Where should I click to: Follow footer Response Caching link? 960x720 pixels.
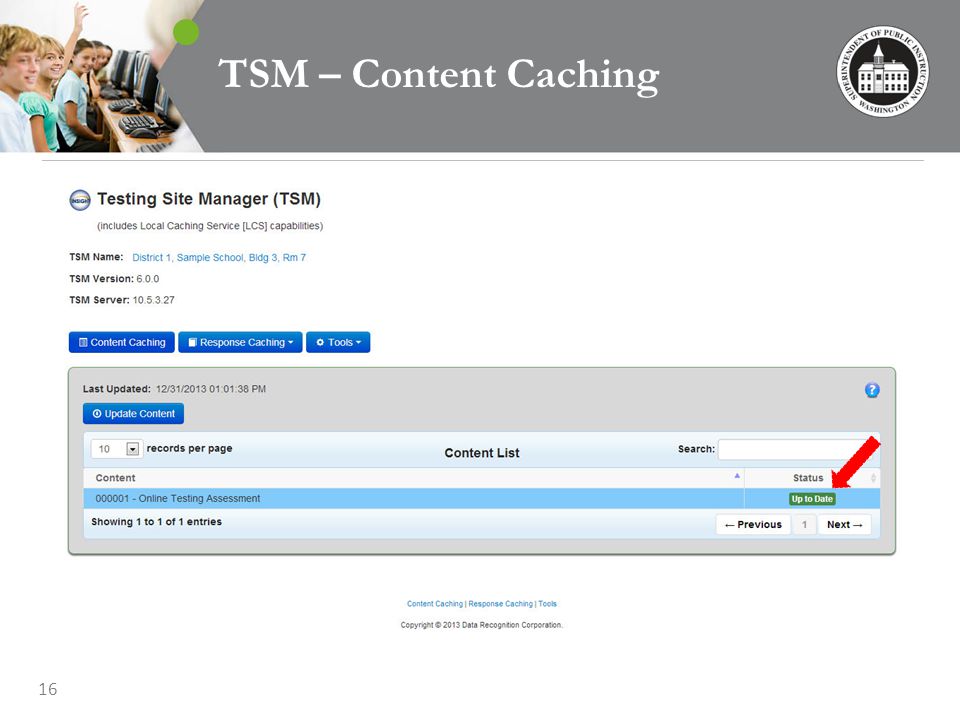[x=500, y=604]
